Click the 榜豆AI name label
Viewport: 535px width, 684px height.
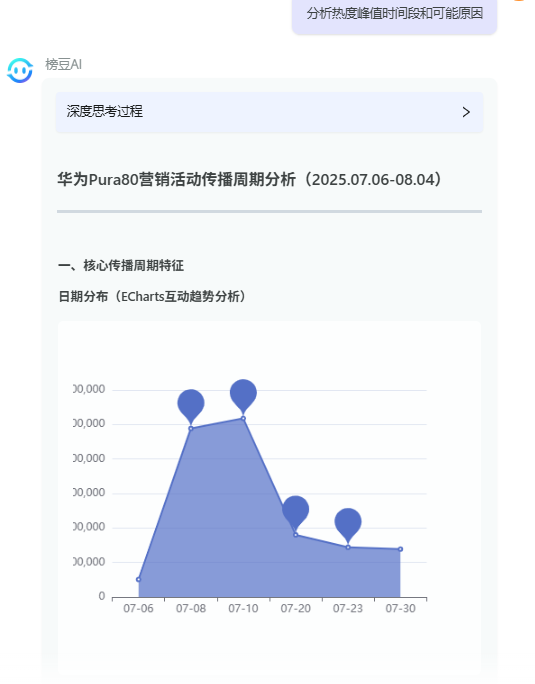(63, 65)
